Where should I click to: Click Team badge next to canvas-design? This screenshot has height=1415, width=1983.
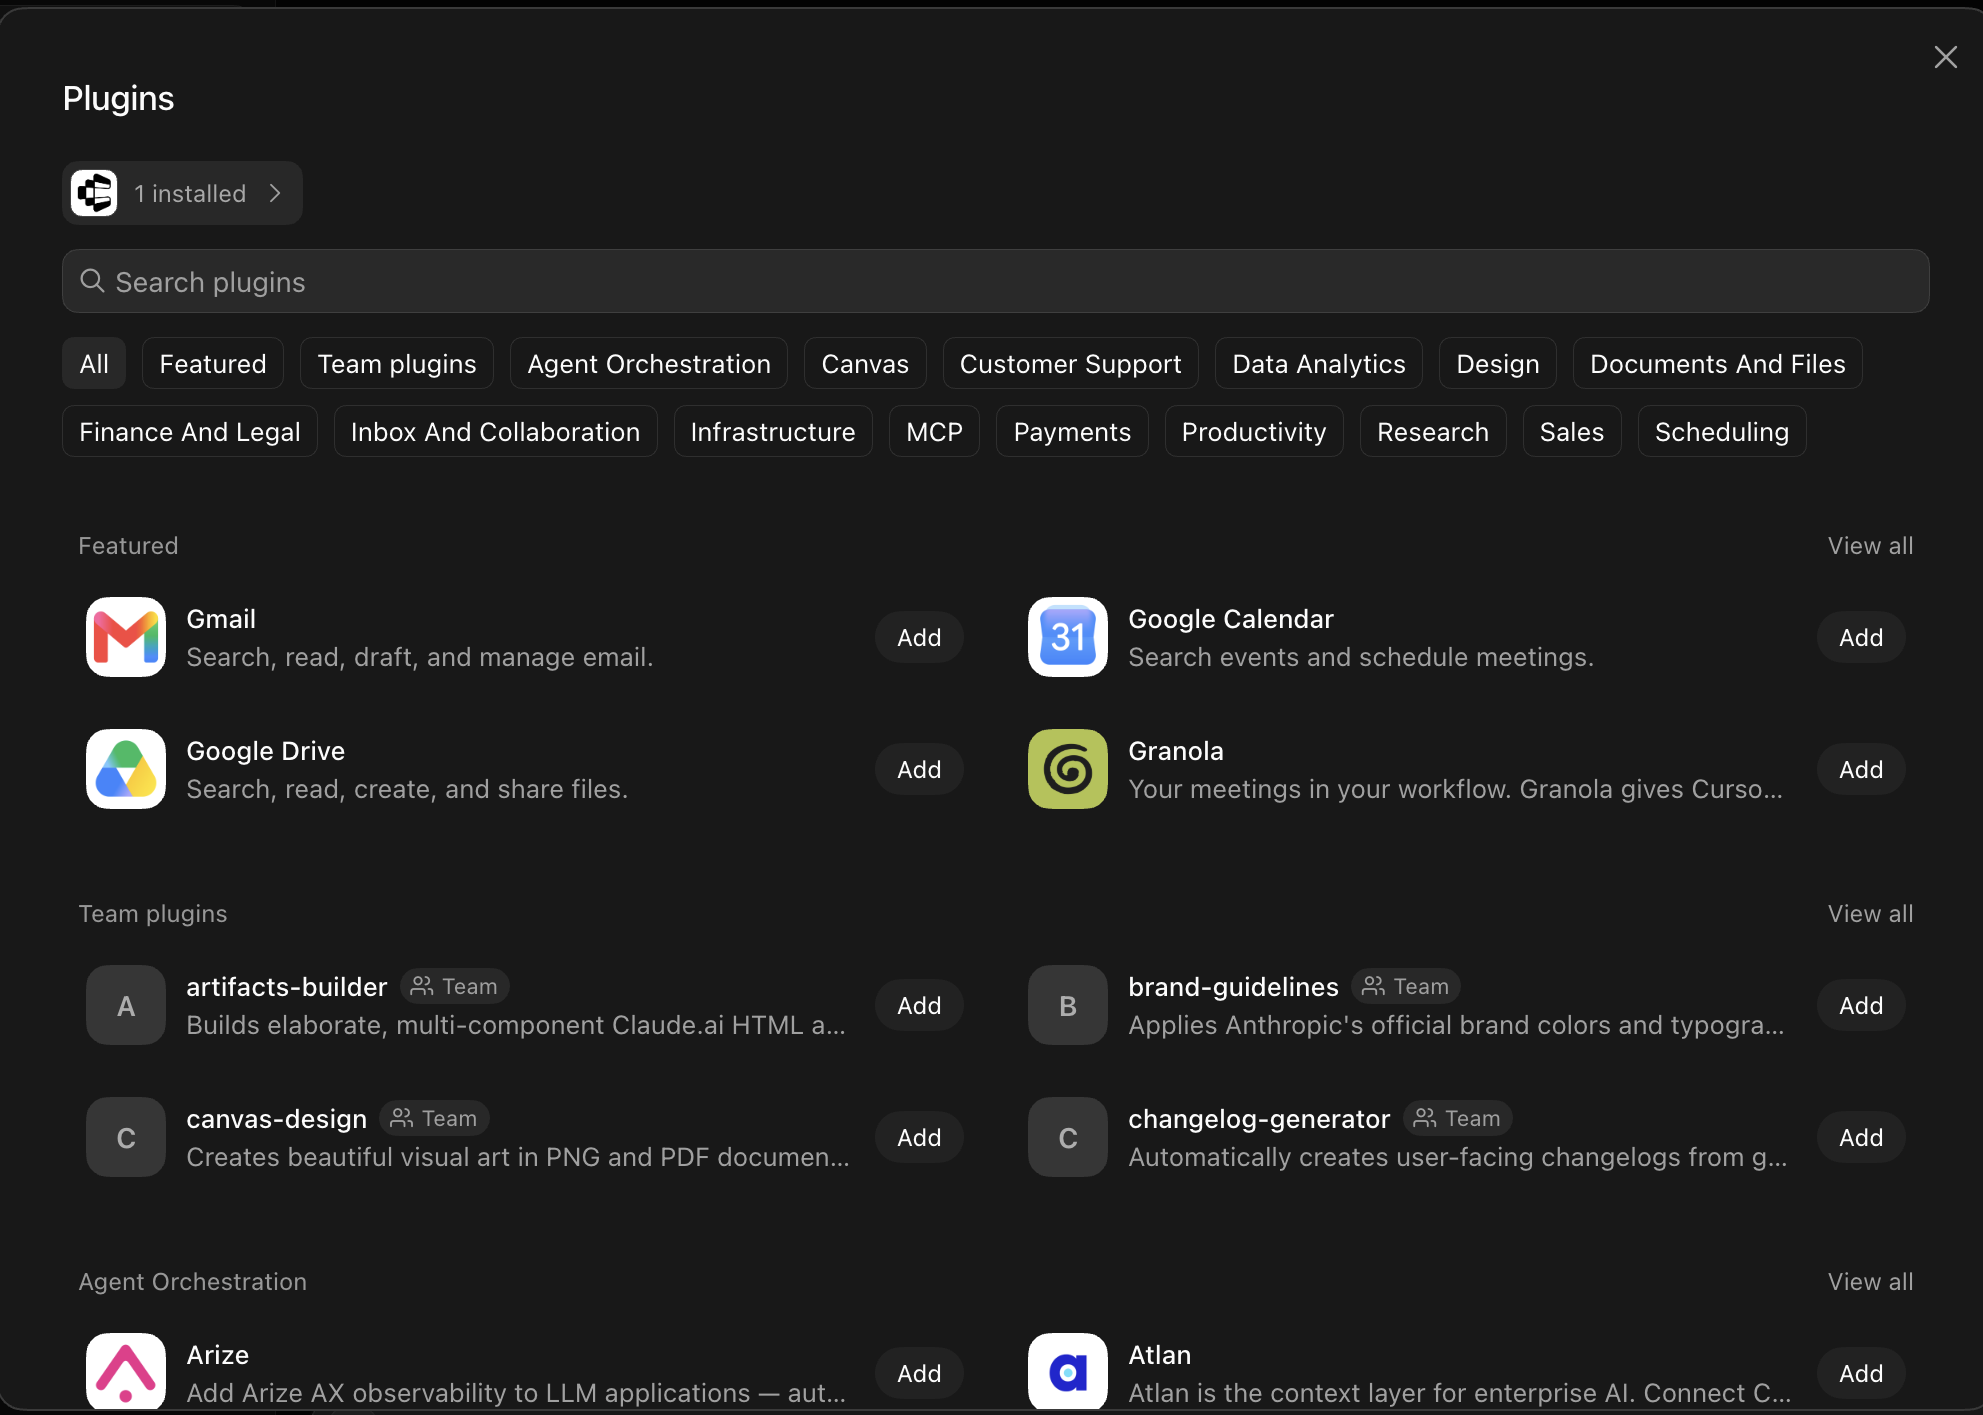coord(434,1118)
